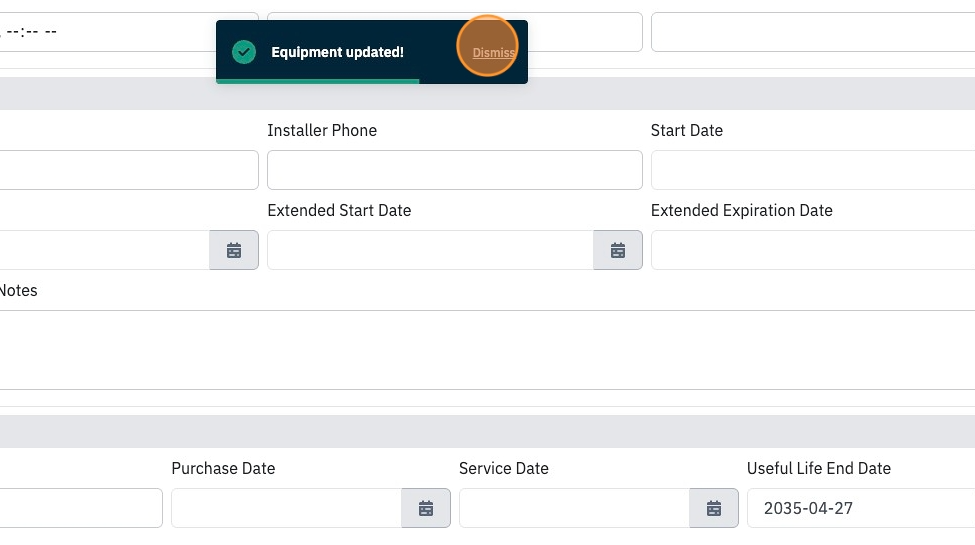Click inside the Notes text area

(488, 350)
